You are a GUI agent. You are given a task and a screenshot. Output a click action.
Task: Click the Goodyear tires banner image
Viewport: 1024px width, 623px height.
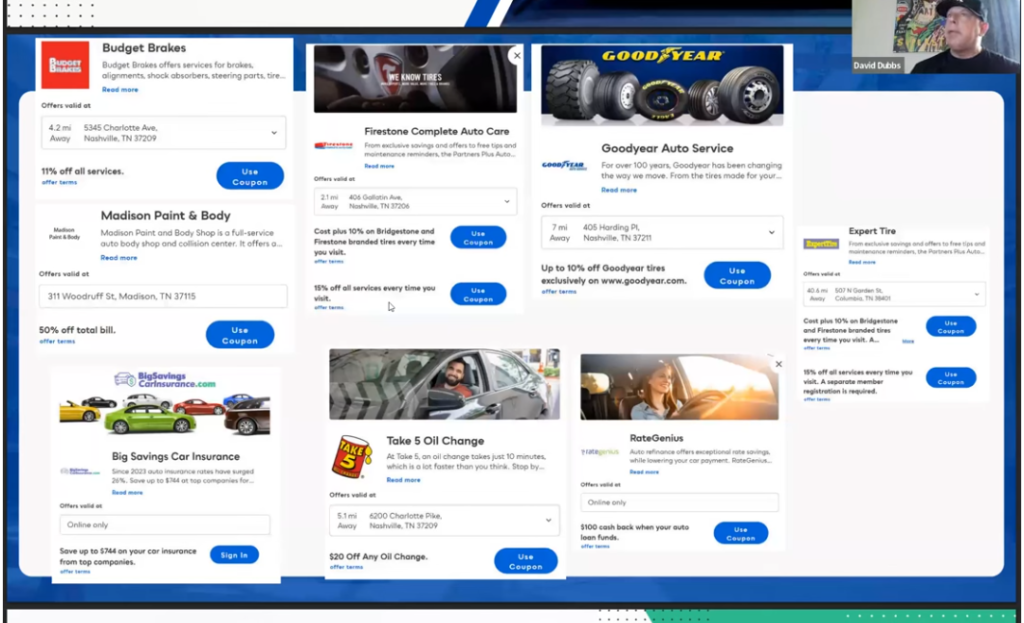pos(661,86)
